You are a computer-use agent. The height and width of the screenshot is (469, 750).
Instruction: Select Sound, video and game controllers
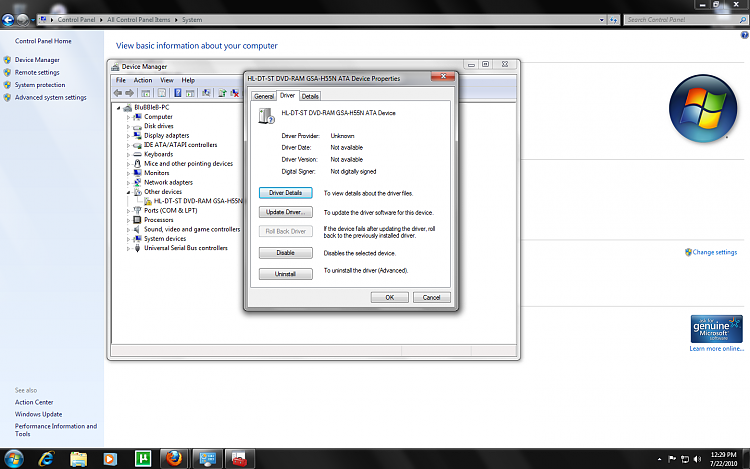(x=192, y=229)
